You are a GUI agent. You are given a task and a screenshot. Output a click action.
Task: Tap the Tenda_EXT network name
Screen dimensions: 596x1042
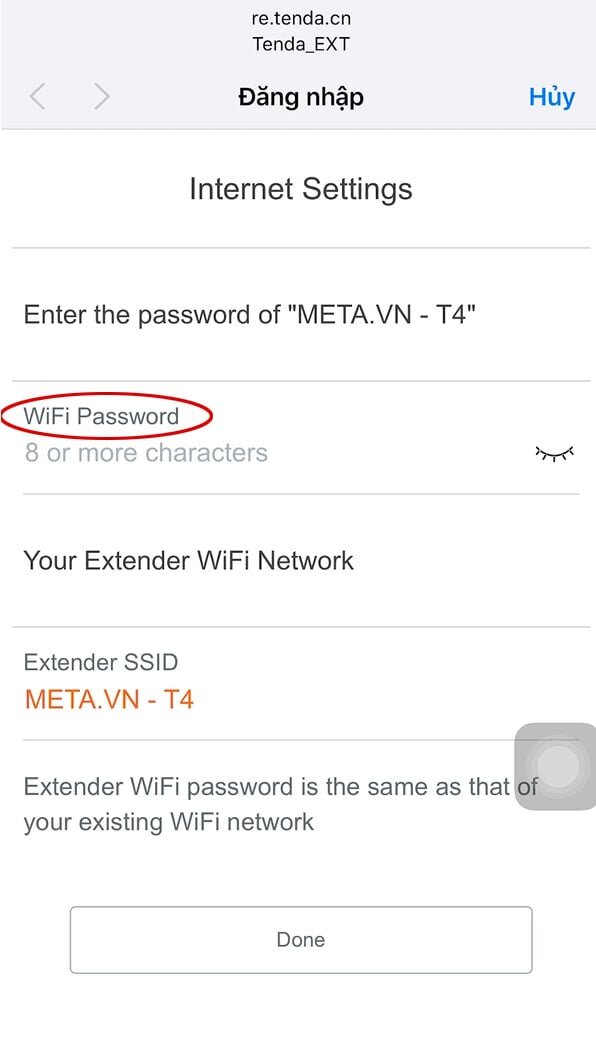pos(298,44)
